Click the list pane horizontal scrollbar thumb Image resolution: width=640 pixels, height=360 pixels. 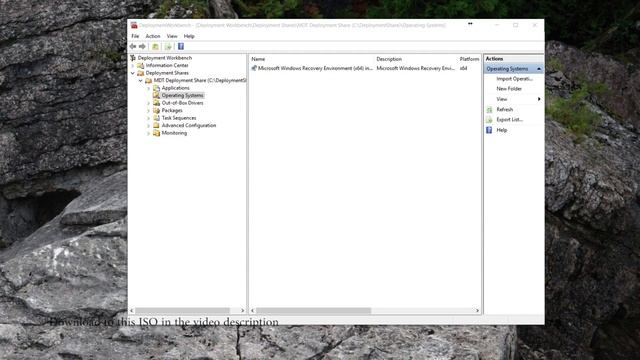point(313,311)
